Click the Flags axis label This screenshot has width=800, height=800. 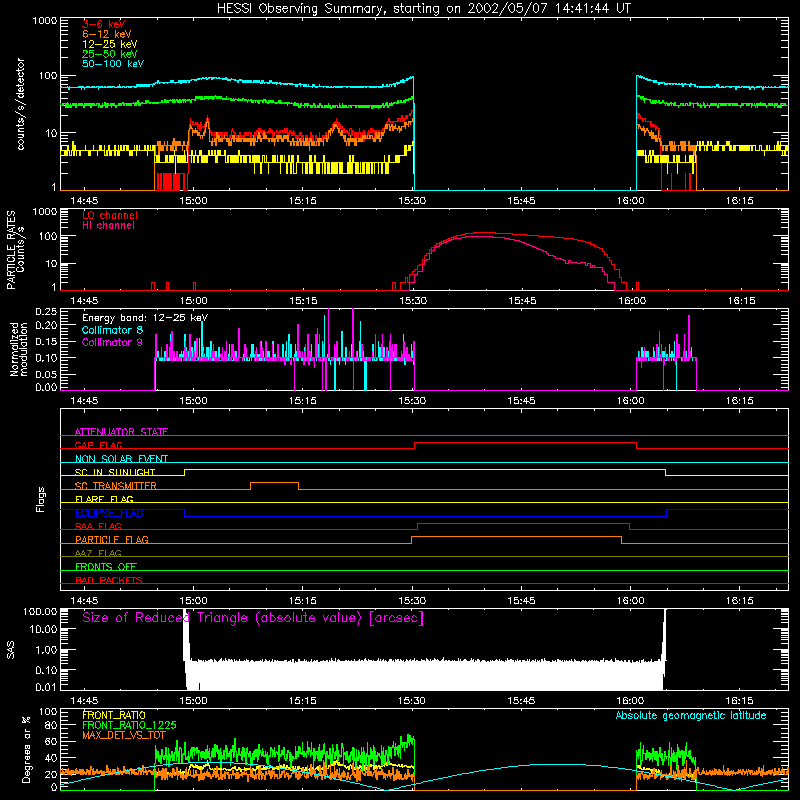[41, 499]
